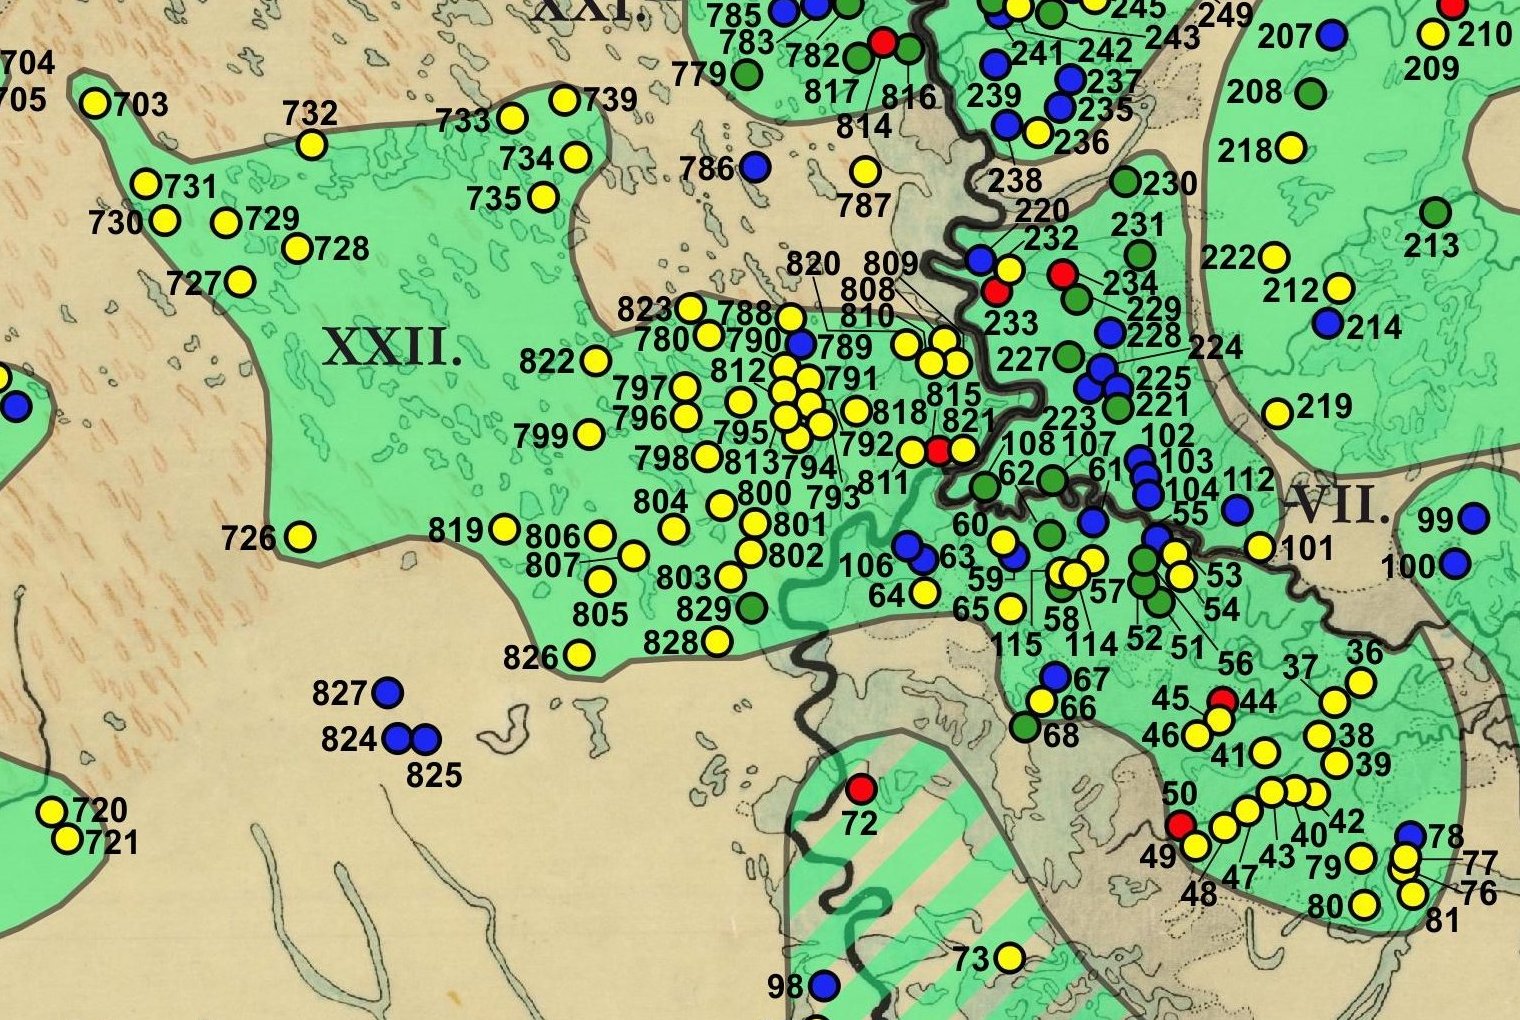Select the blue marker numbered 99
The image size is (1520, 1020).
coord(1473,518)
